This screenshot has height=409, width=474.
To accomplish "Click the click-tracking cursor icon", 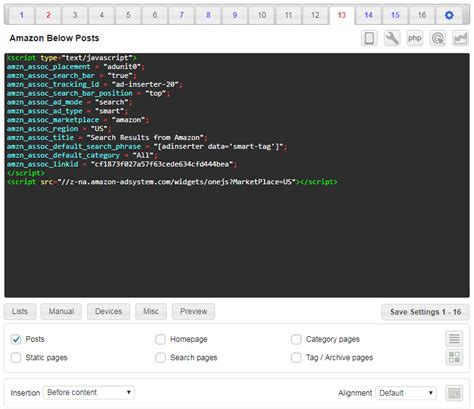I will tap(438, 38).
